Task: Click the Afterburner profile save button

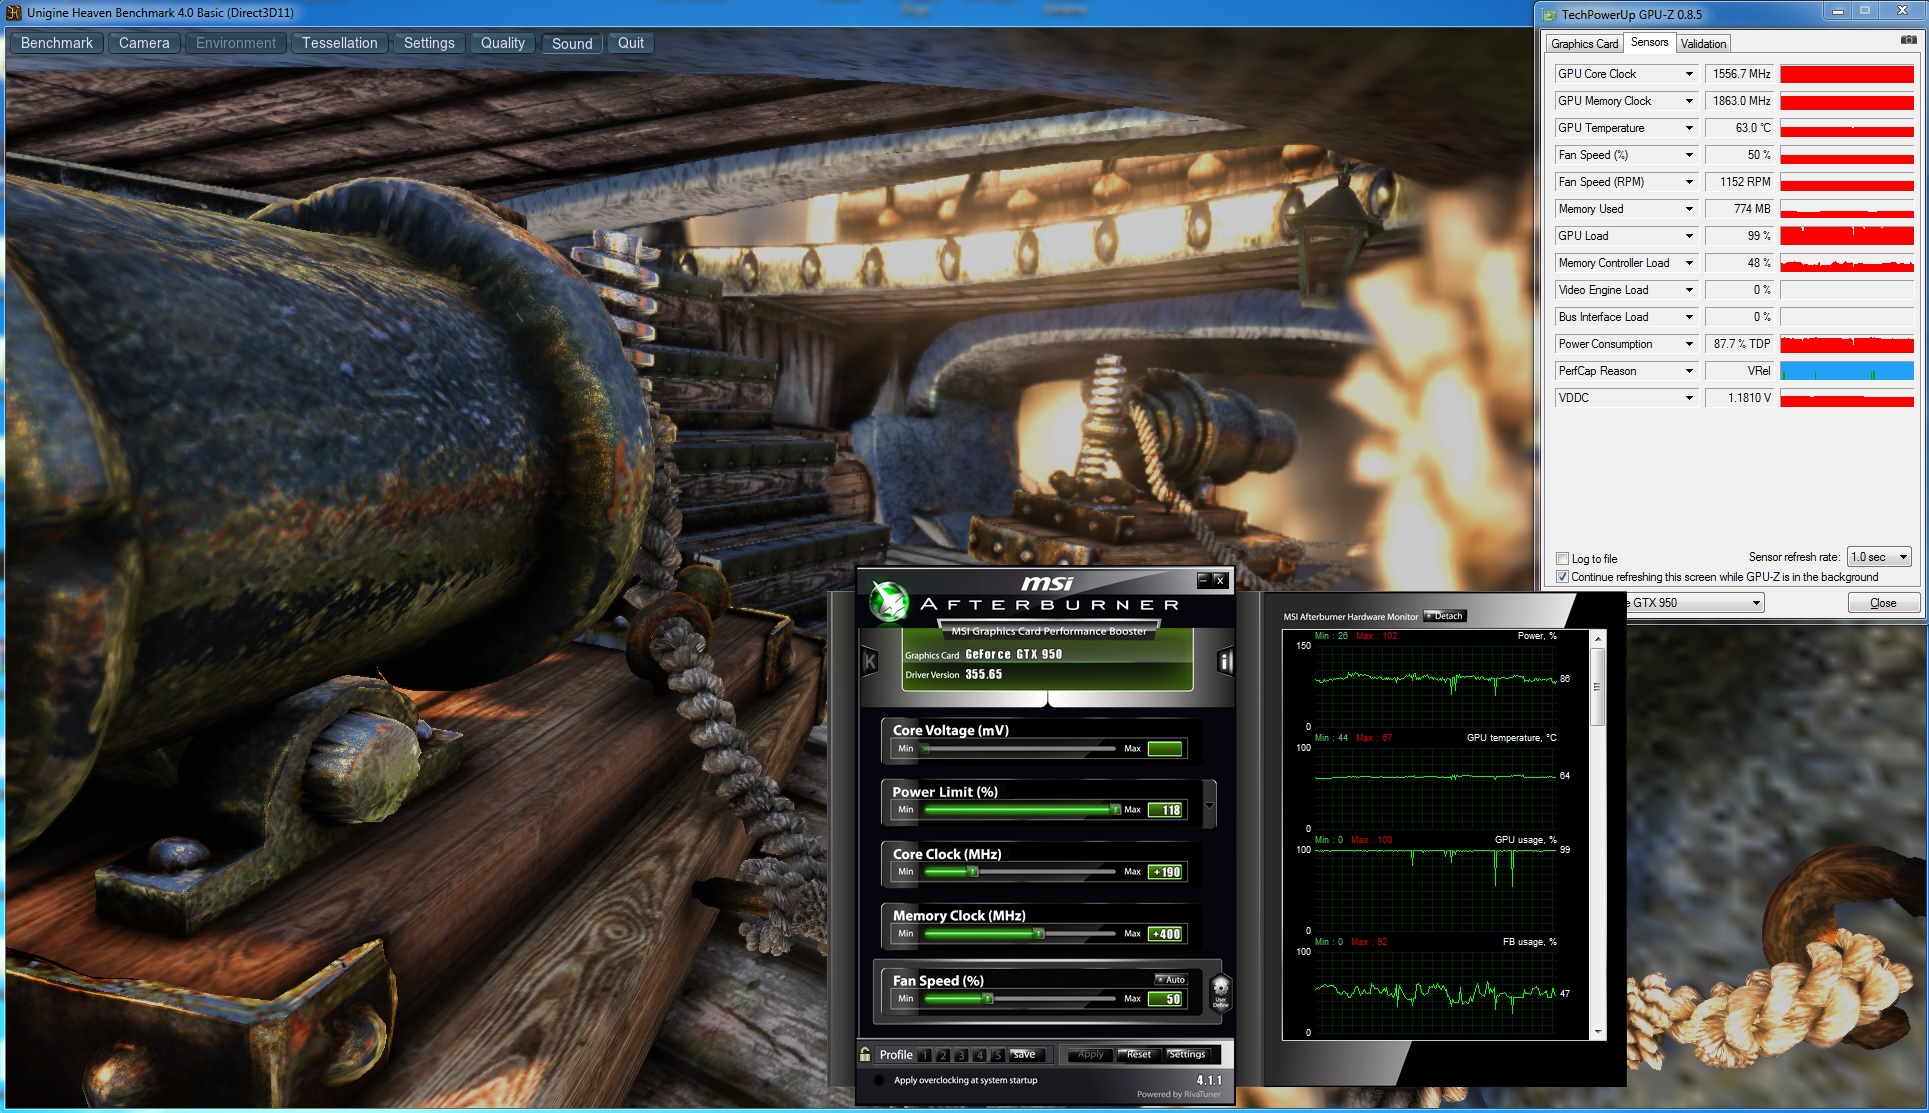Action: (1025, 1055)
